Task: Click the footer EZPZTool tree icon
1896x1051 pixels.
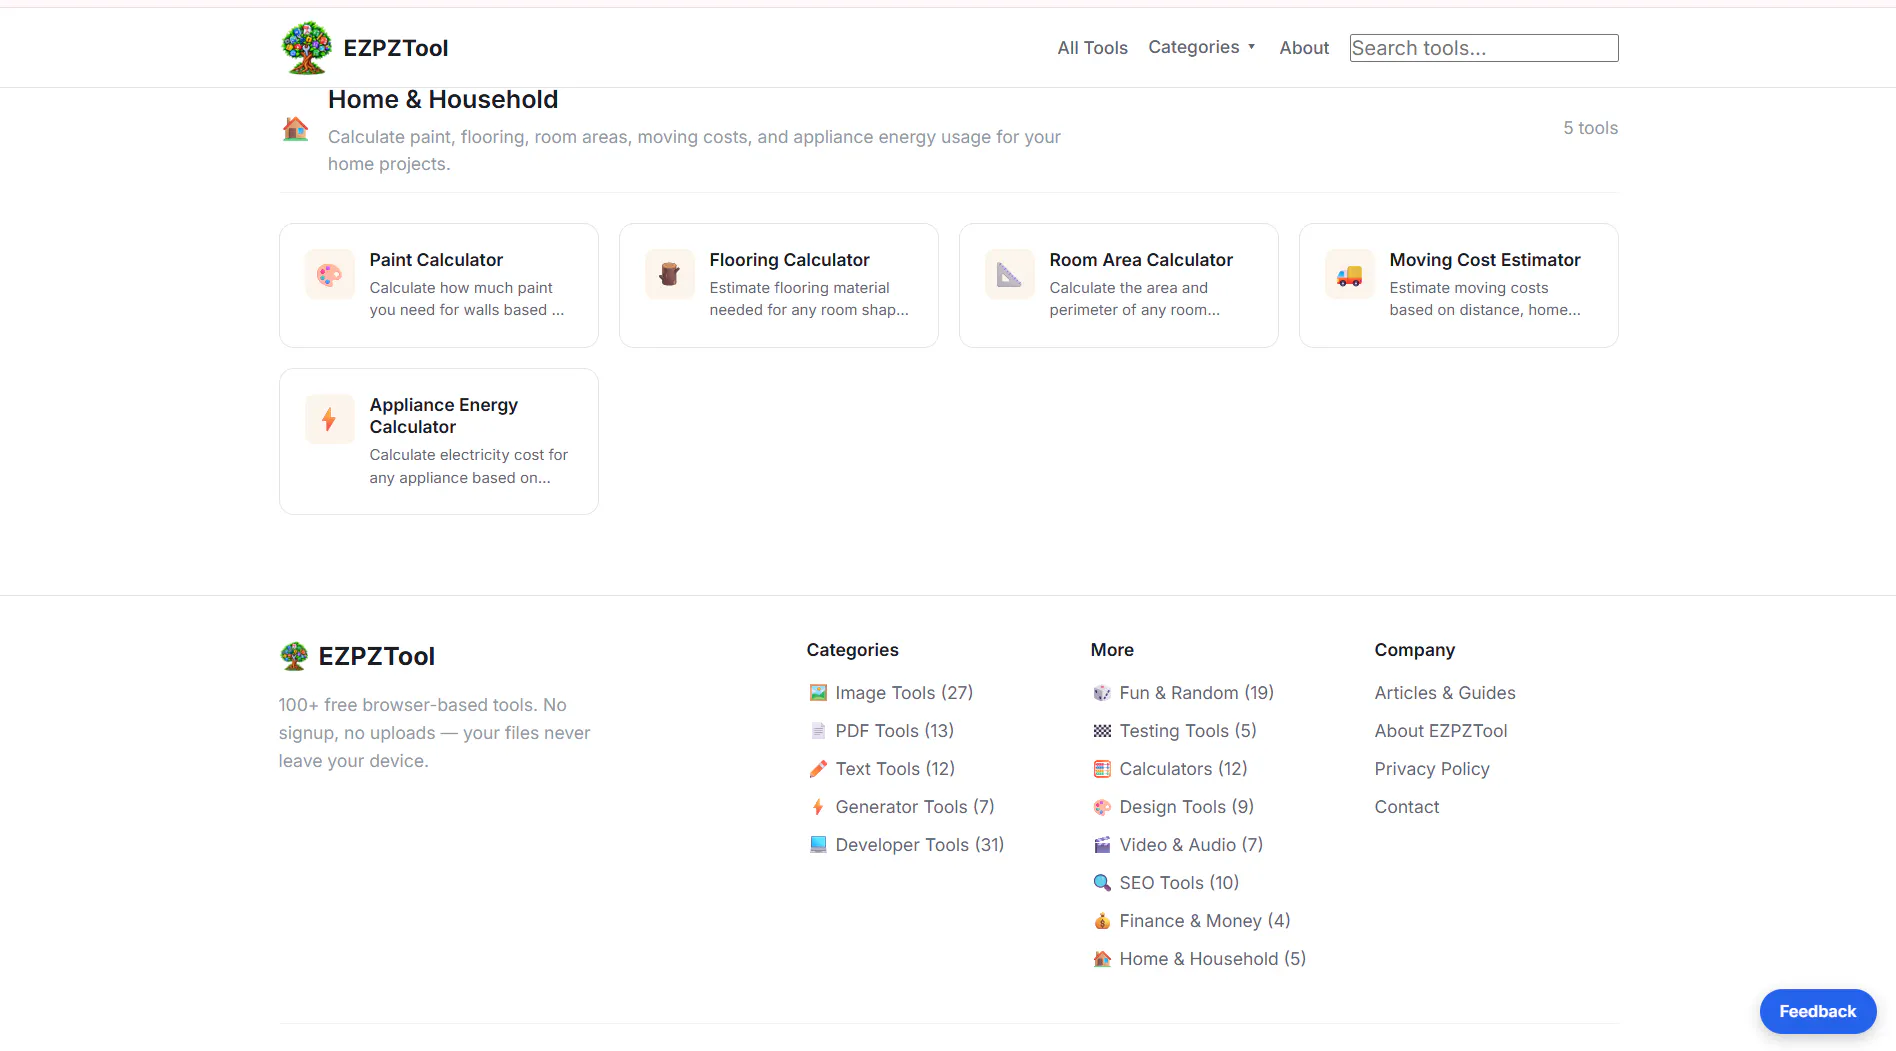Action: [294, 656]
